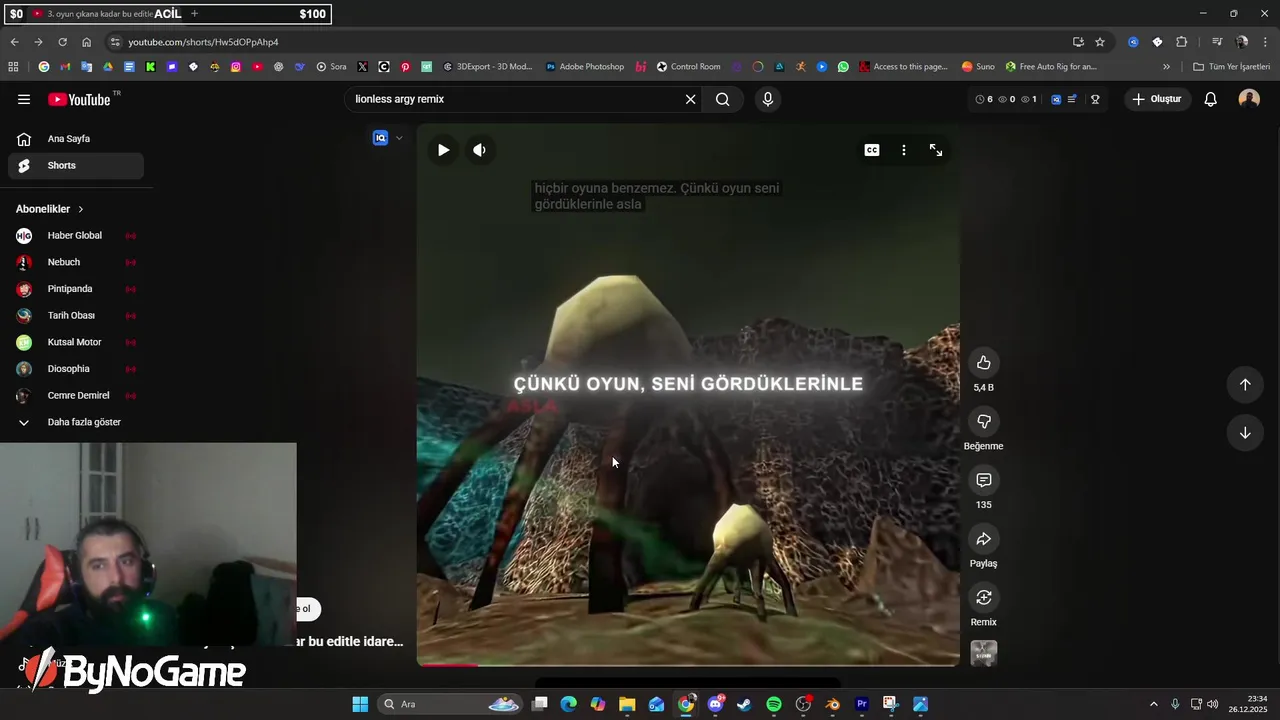Go to previous Short with up arrow
The width and height of the screenshot is (1280, 720).
[x=1245, y=384]
